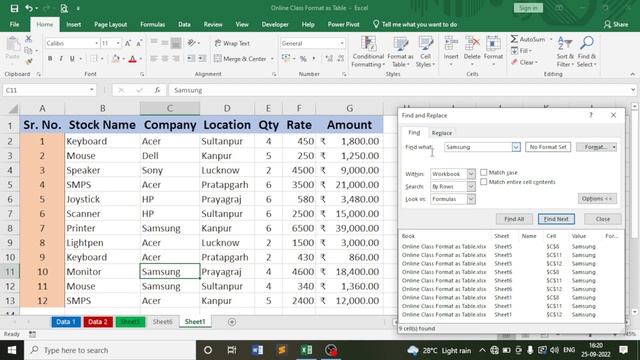Click the Insert Function fx icon
The height and width of the screenshot is (360, 640).
[x=157, y=90]
